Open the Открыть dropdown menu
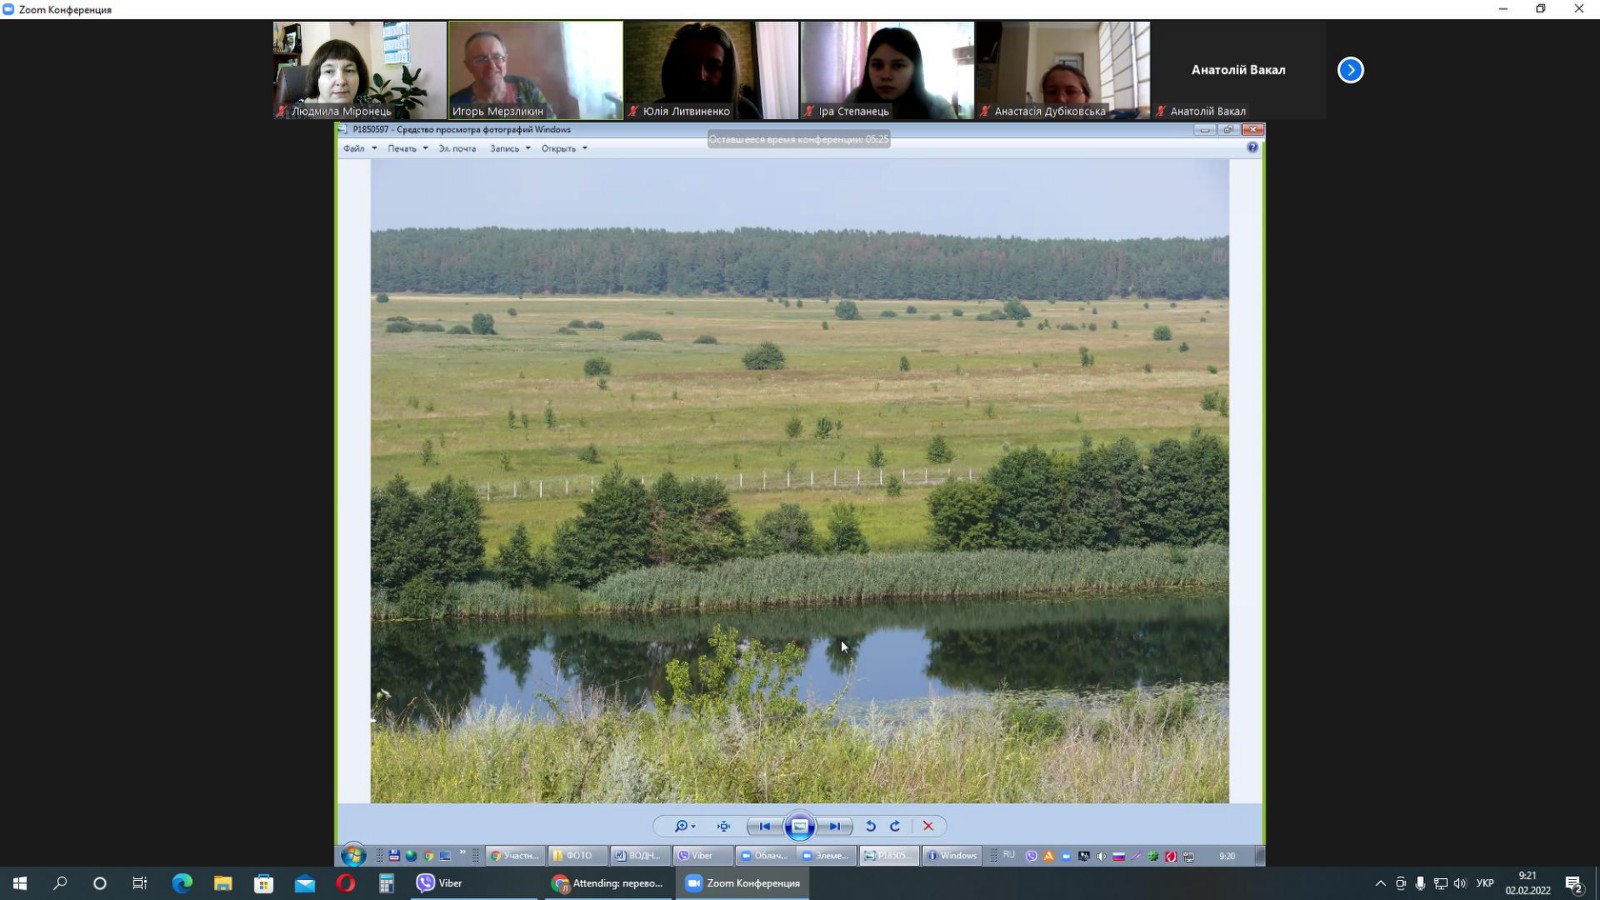Viewport: 1600px width, 900px height. tap(564, 149)
